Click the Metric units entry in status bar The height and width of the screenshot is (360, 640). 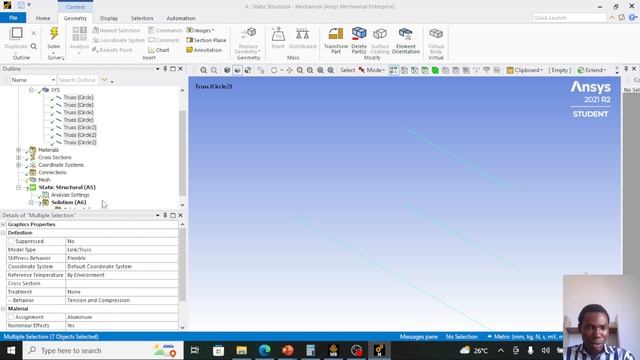[526, 337]
